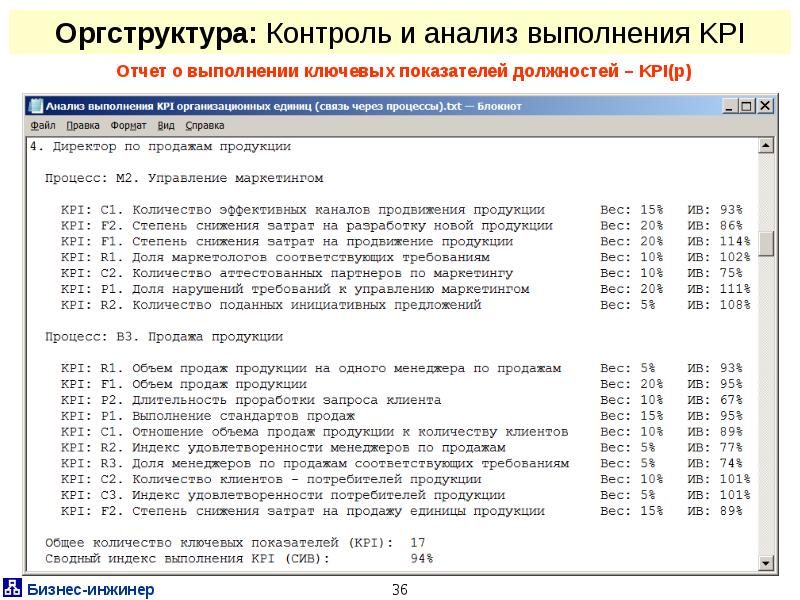Maximize the Notepad window

[745, 106]
